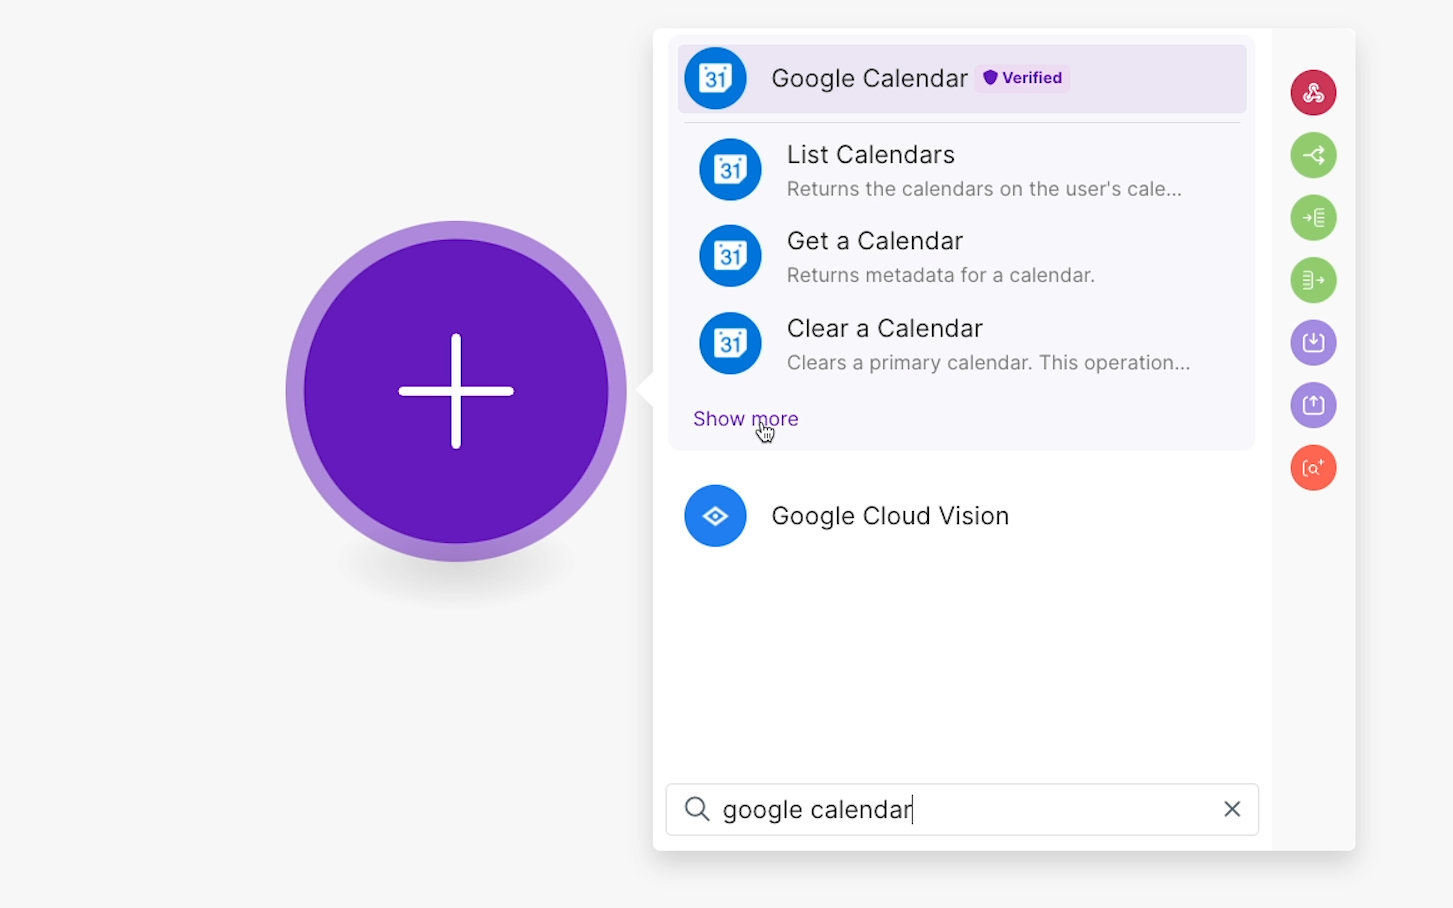Clear the search text with X
Image resolution: width=1453 pixels, height=908 pixels.
pos(1232,809)
